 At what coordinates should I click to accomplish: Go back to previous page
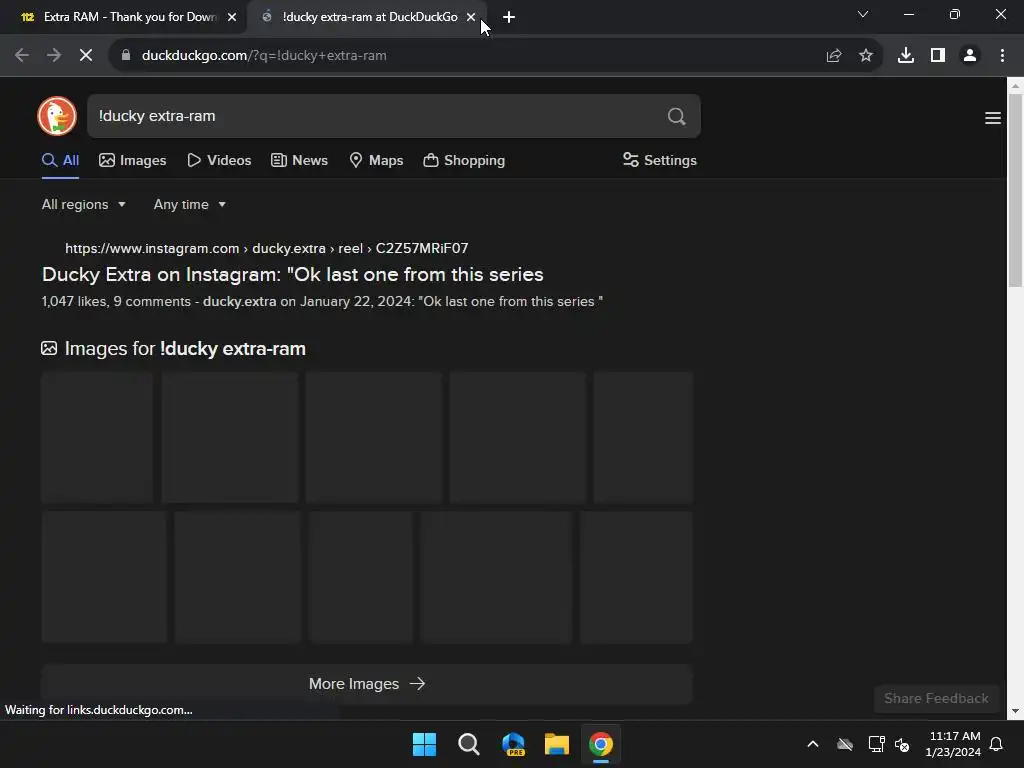pyautogui.click(x=22, y=56)
